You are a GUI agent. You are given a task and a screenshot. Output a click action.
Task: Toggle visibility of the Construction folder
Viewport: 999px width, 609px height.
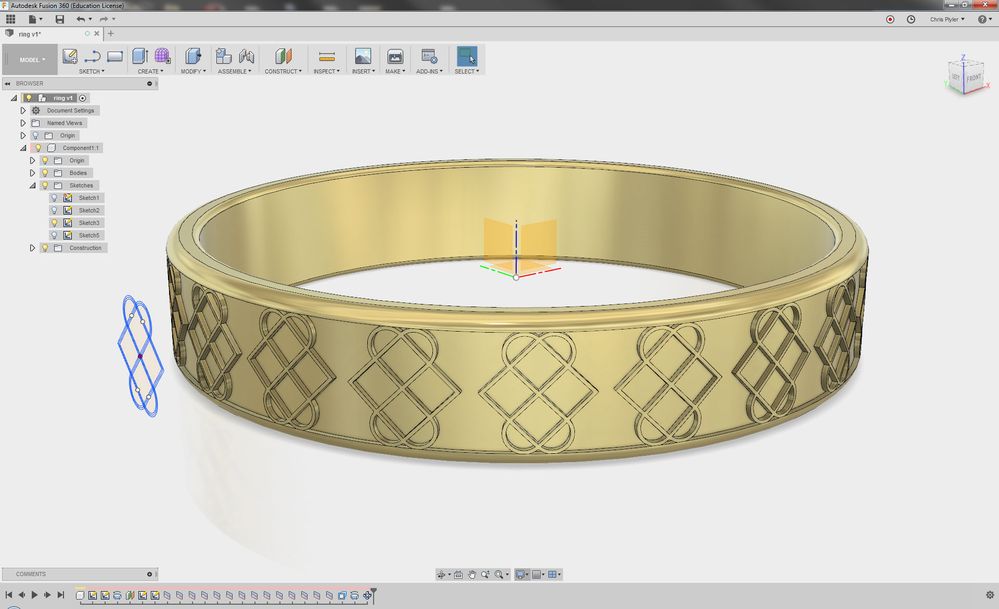click(45, 248)
